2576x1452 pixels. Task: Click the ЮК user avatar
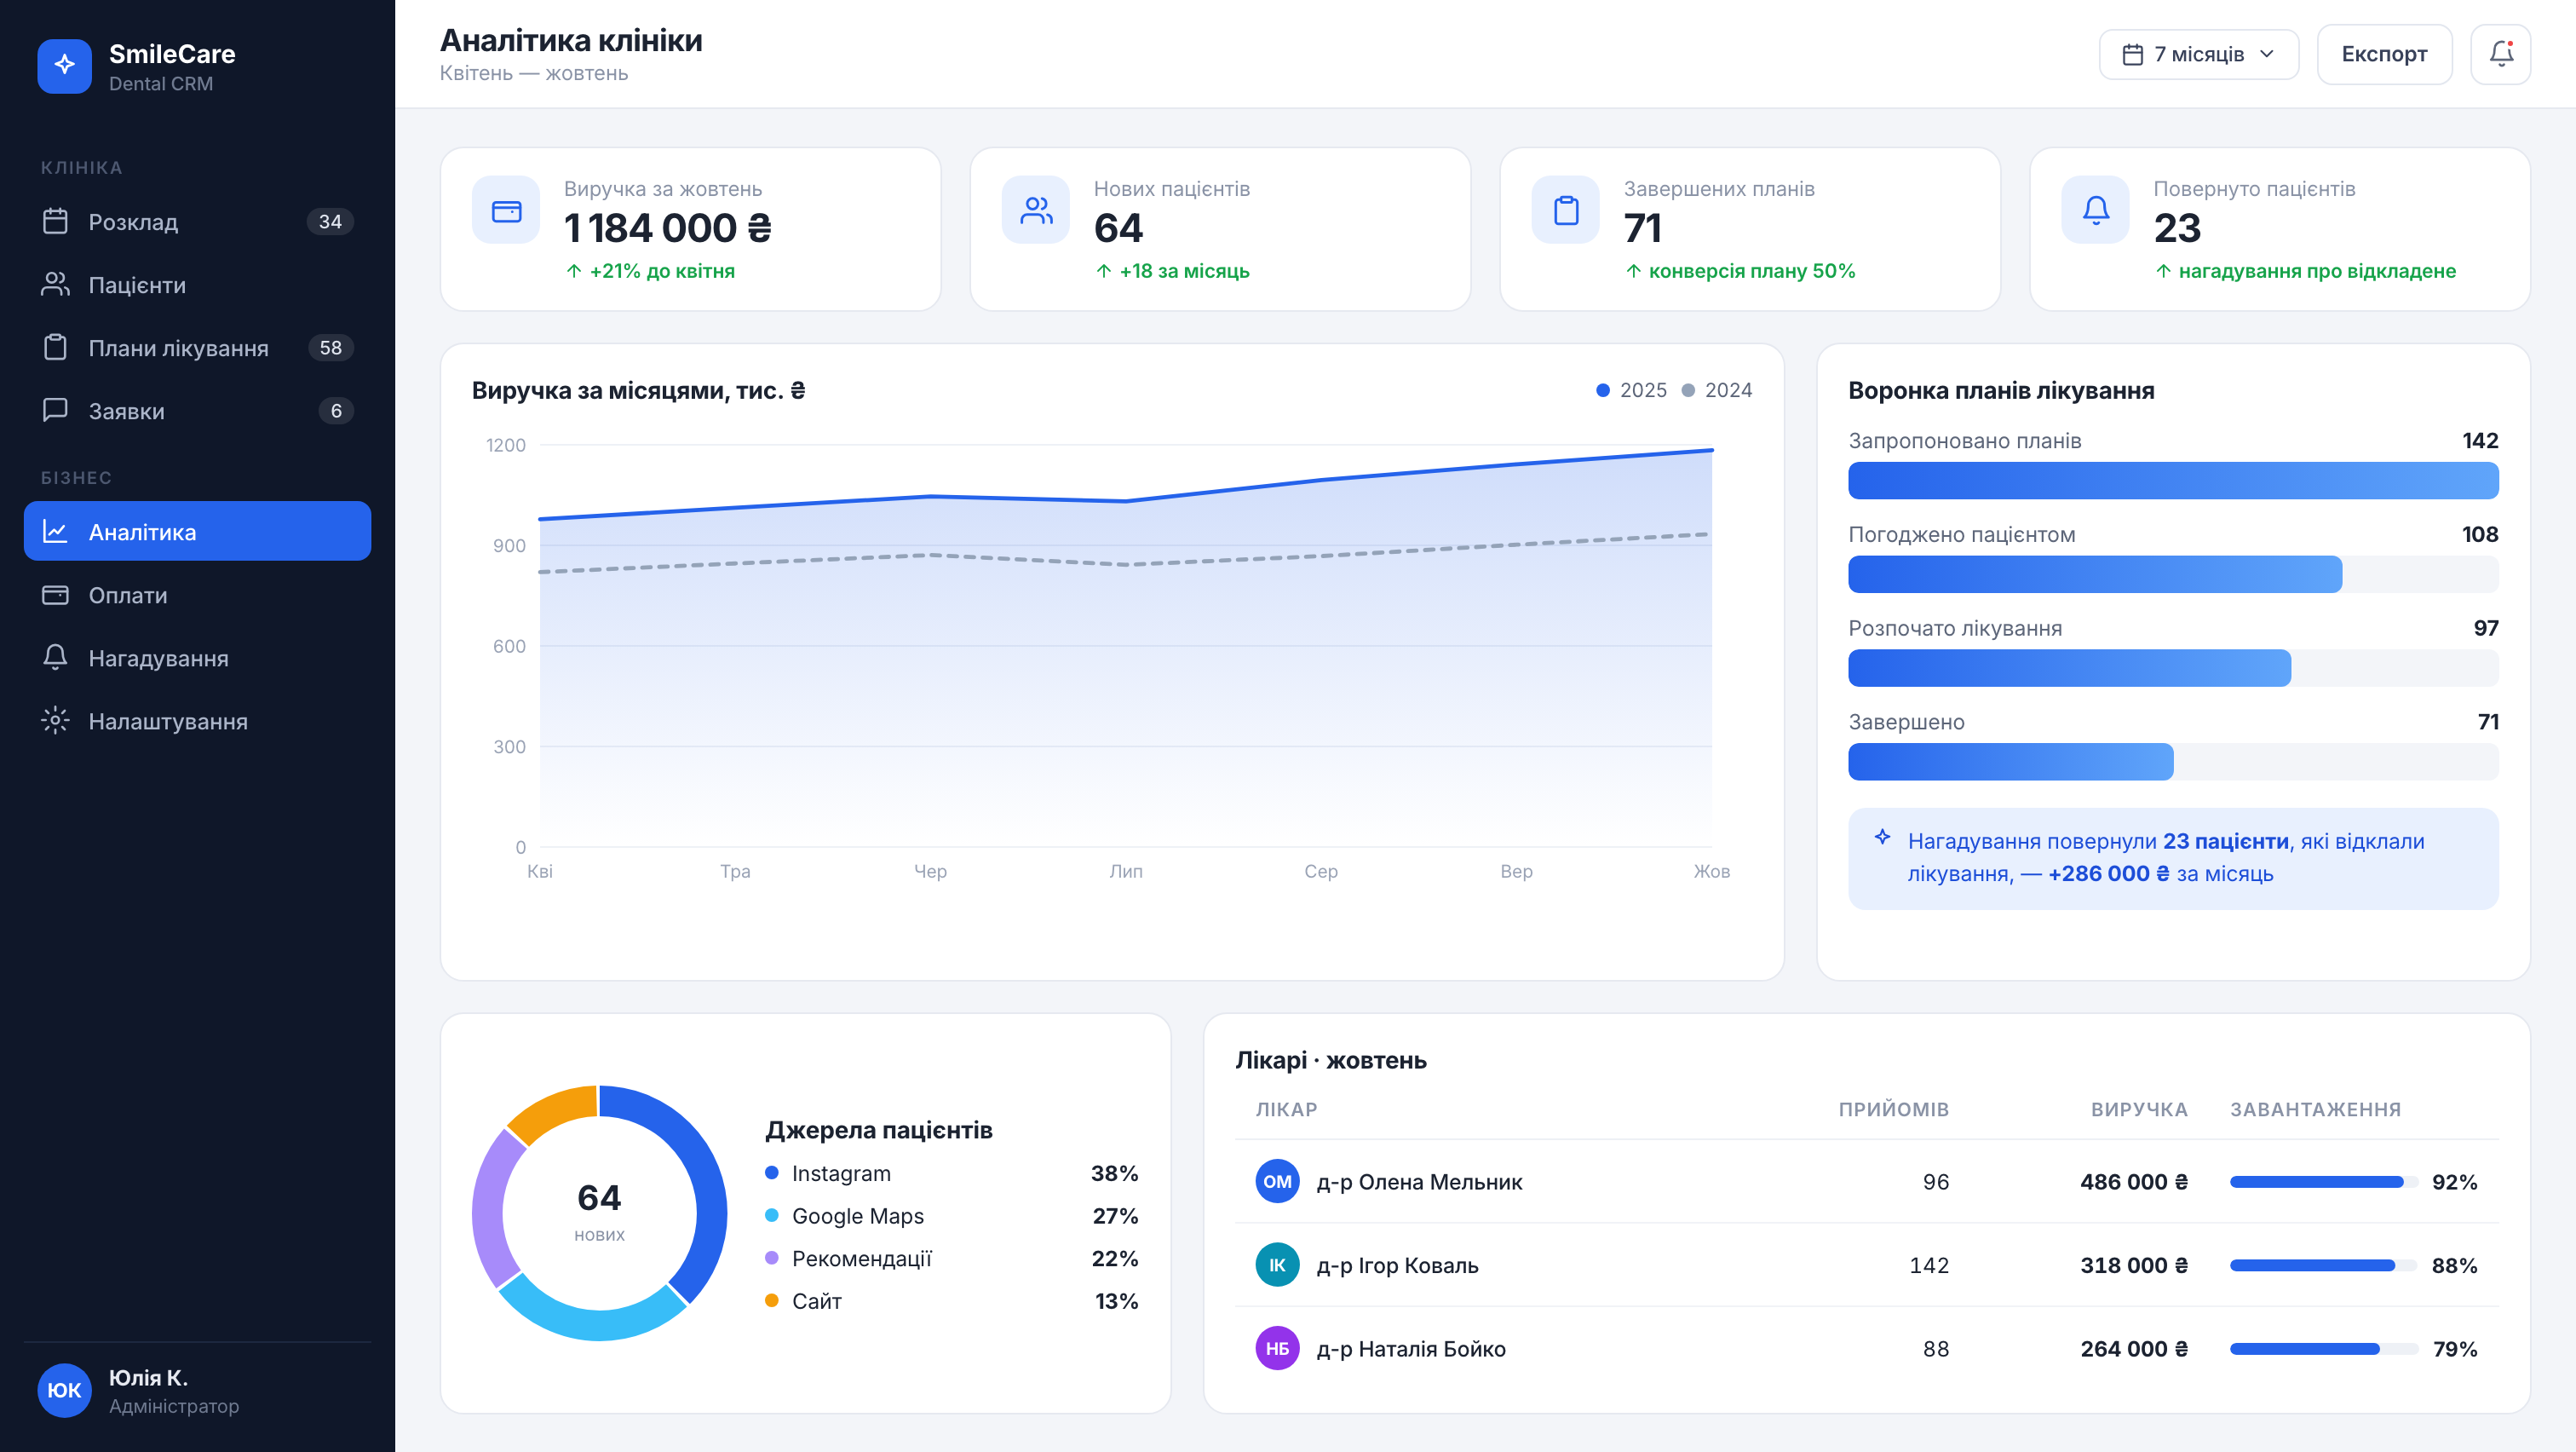point(64,1390)
